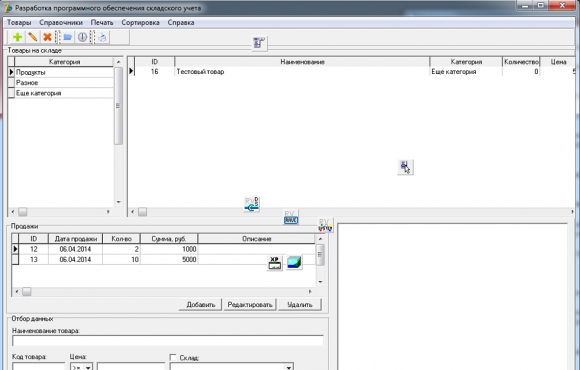Click the pencil edit toolbar icon

(x=33, y=37)
